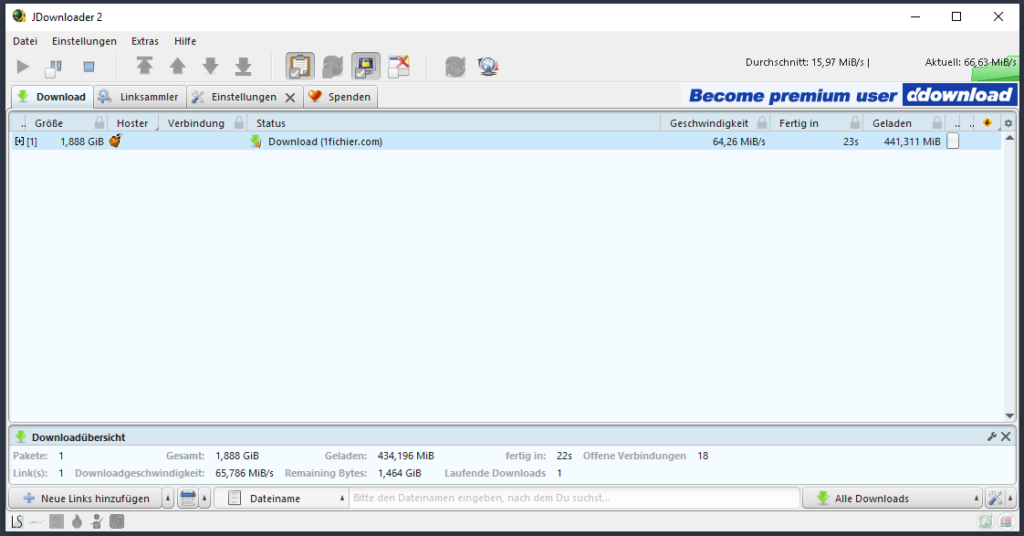Click the person icon in status bar
Viewport: 1024px width, 536px height.
click(97, 522)
